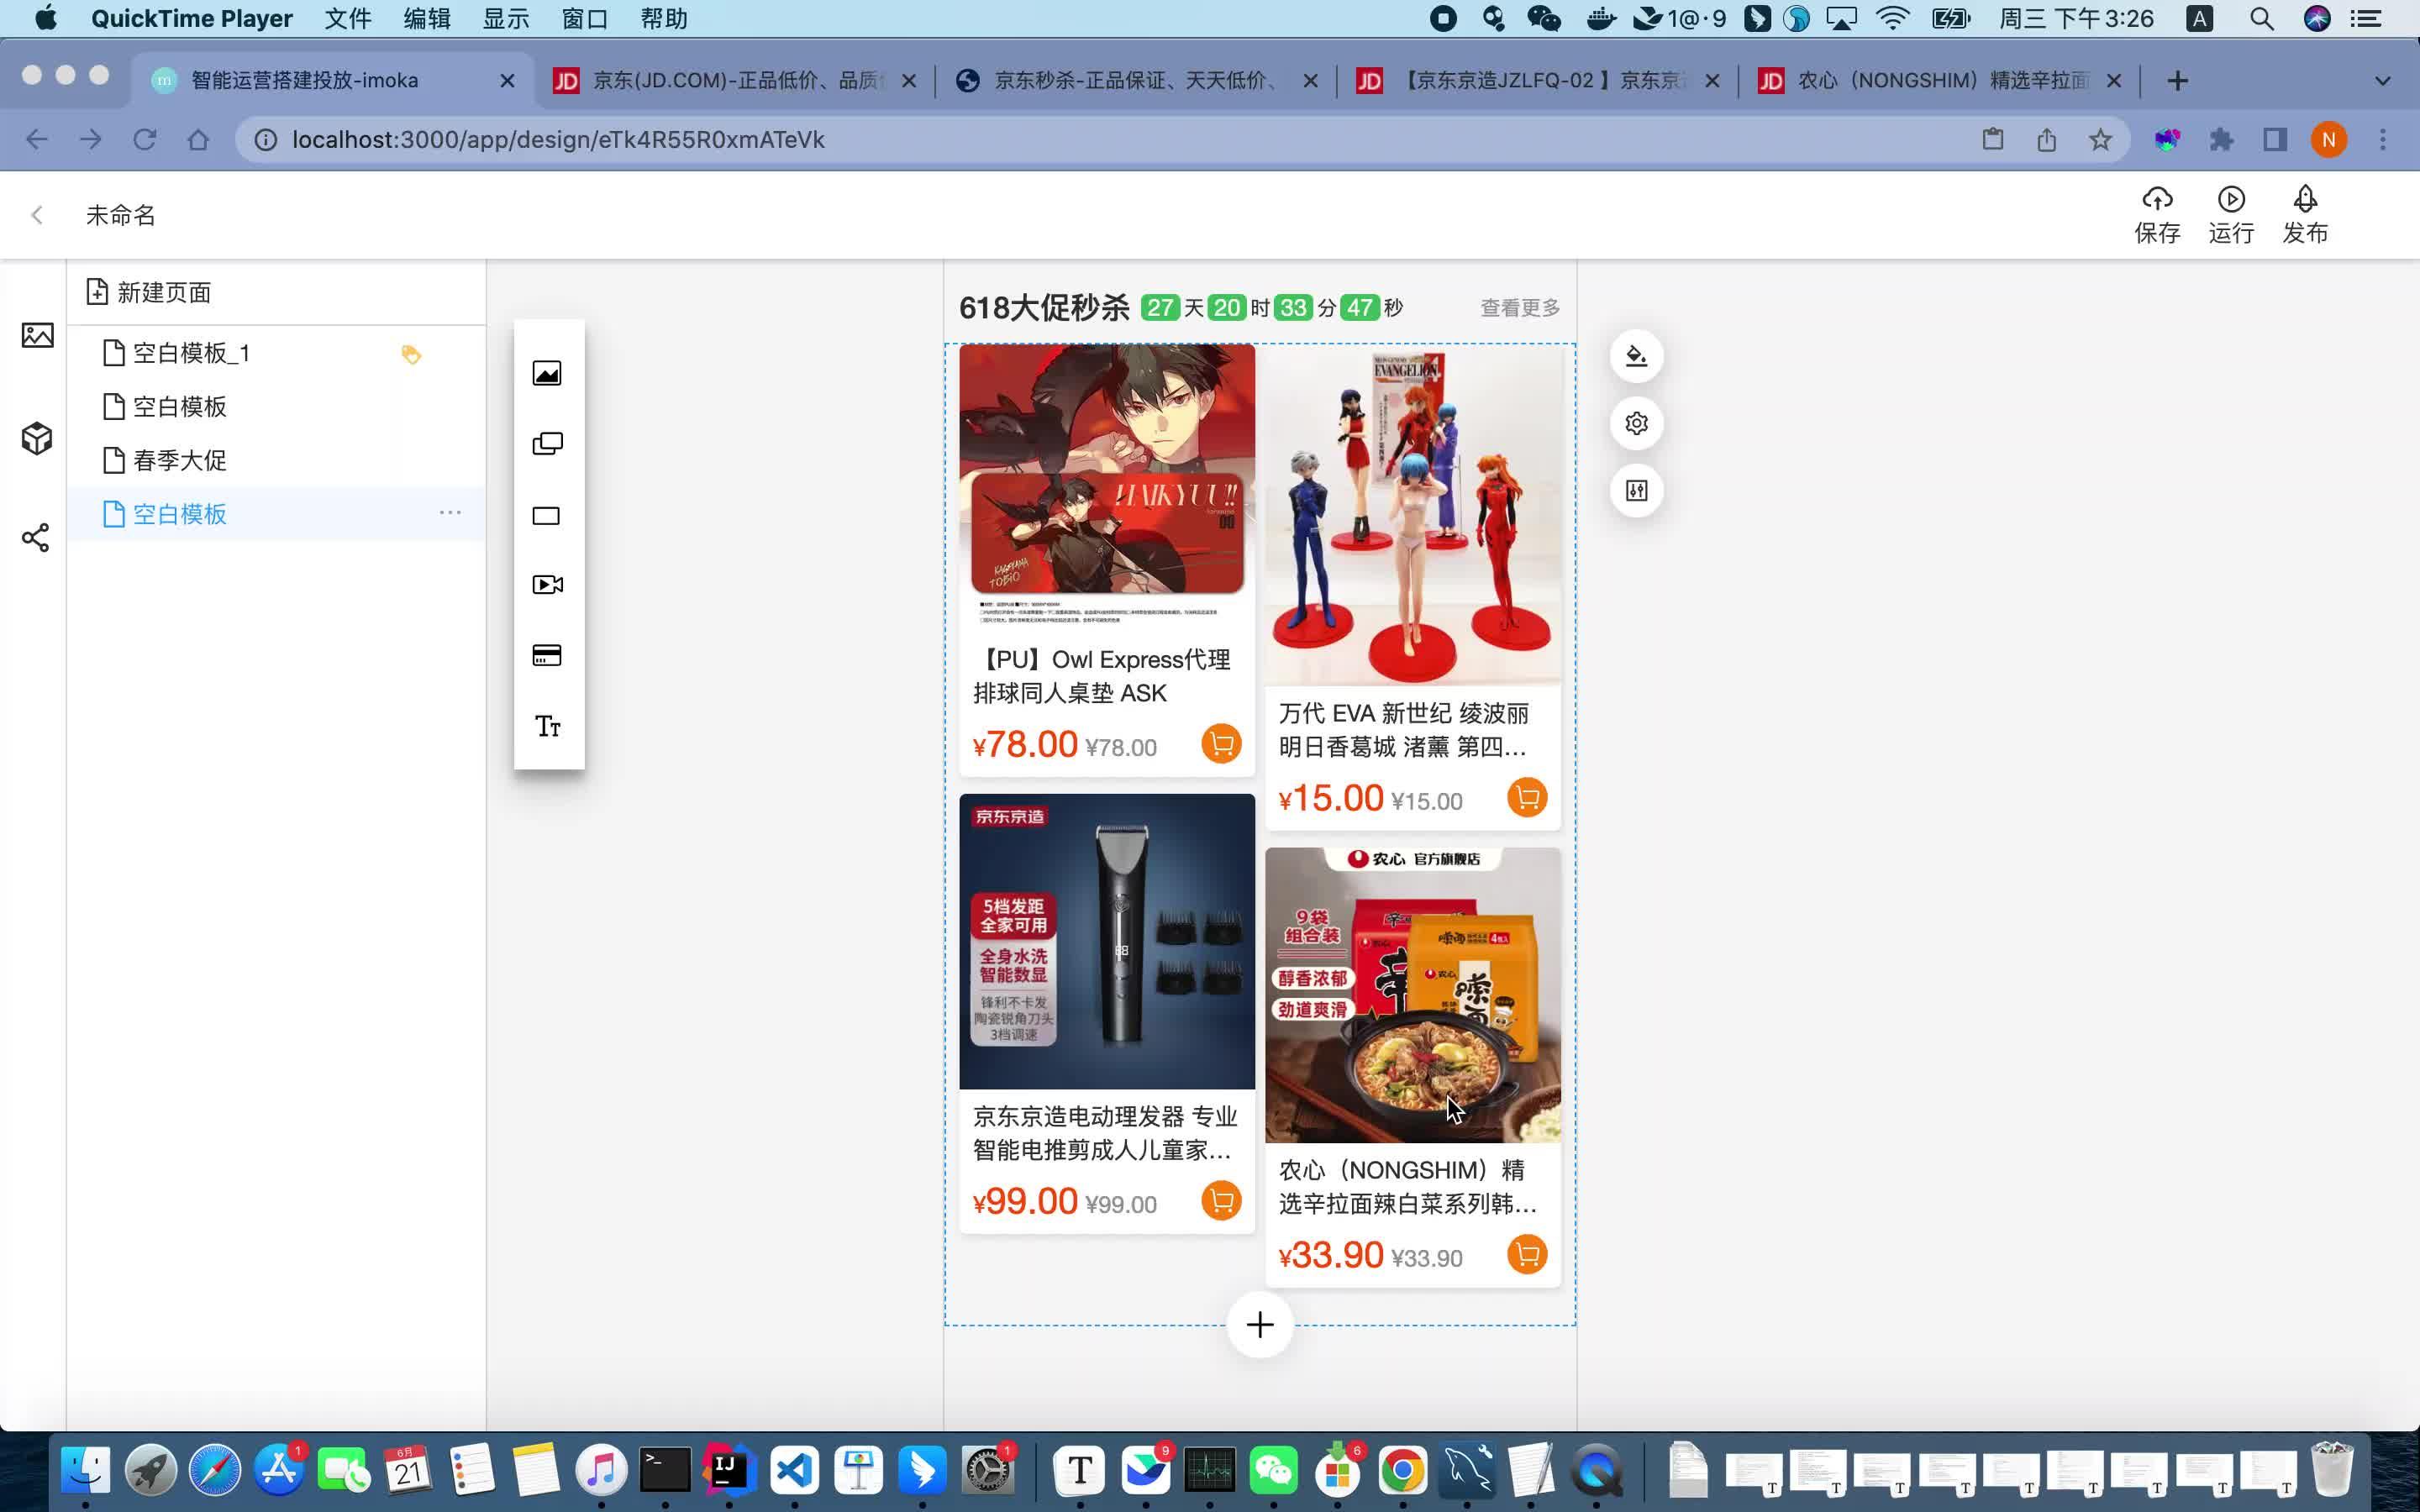The height and width of the screenshot is (1512, 2420).
Task: Click the 查看更多 link
Action: [1520, 308]
